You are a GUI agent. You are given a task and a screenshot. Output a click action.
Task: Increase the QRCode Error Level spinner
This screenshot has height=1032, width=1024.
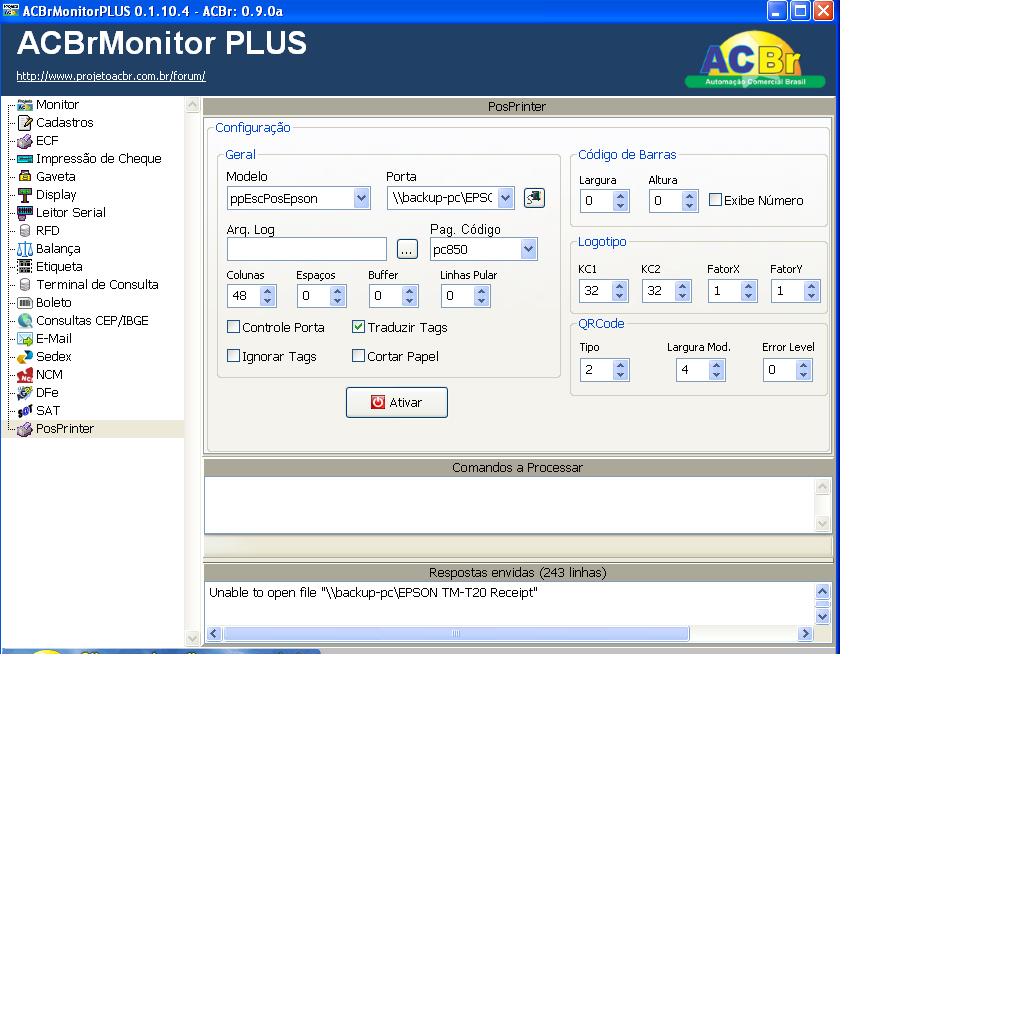click(x=803, y=365)
